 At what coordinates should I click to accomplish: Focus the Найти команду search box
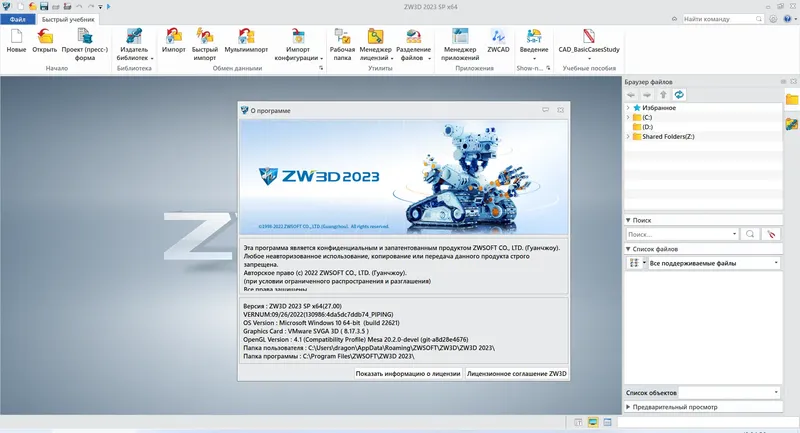pos(722,19)
